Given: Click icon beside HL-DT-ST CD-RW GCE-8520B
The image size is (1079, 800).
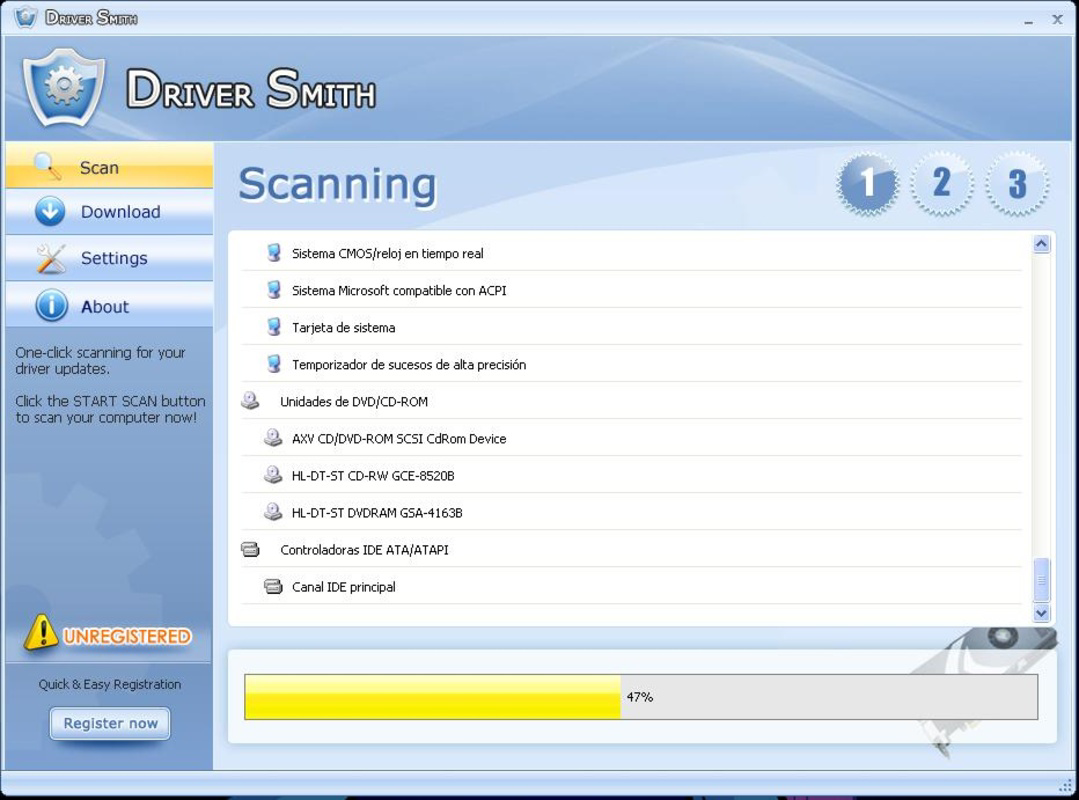Looking at the screenshot, I should 273,475.
